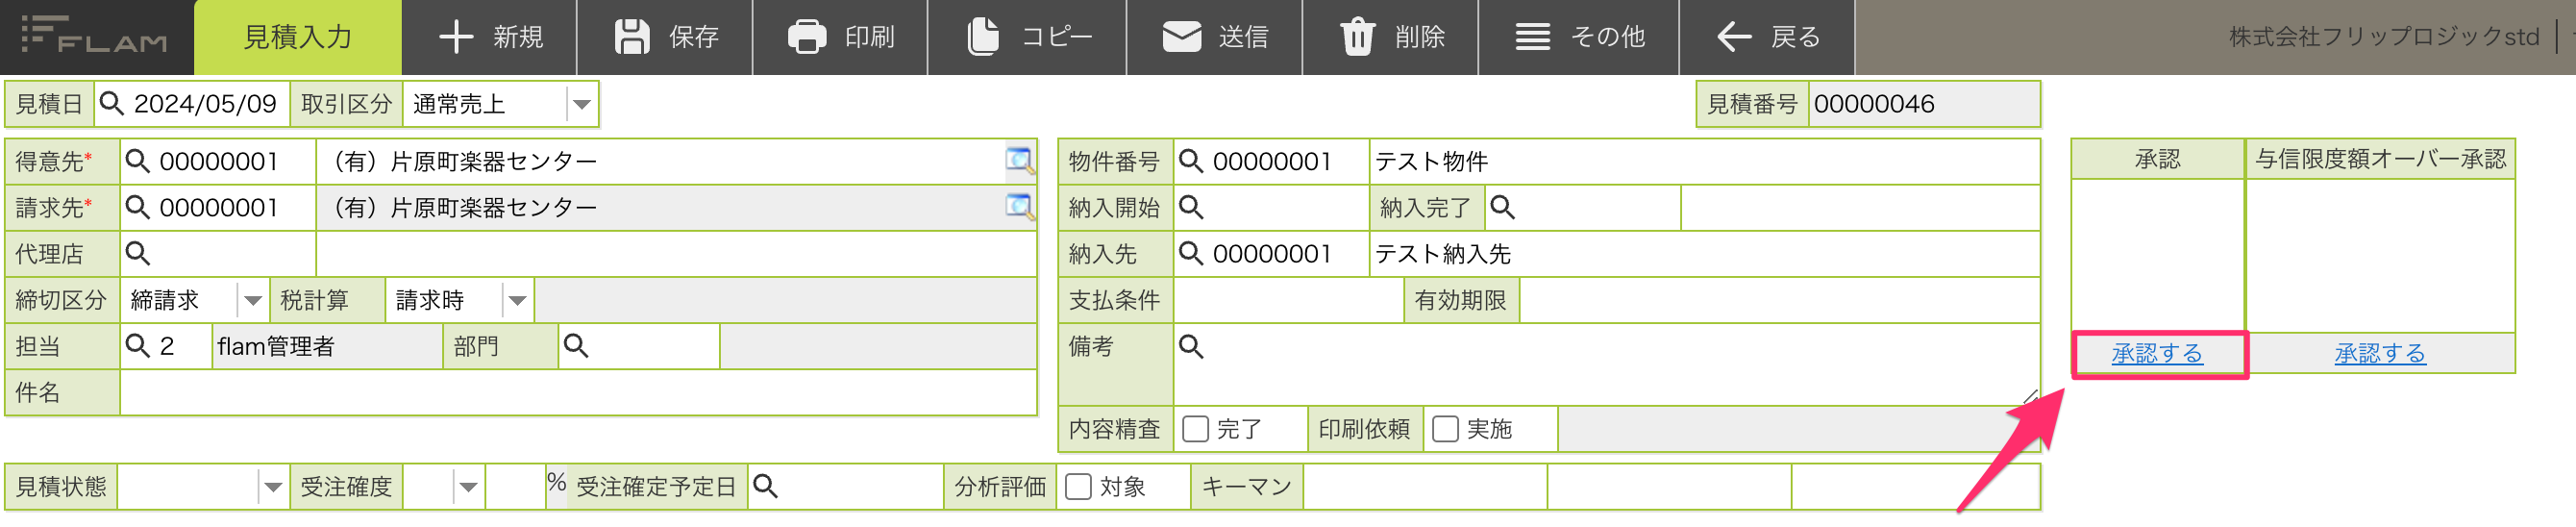2576x527 pixels.
Task: Open 得意先 detail lookup icon
Action: [x=1019, y=161]
